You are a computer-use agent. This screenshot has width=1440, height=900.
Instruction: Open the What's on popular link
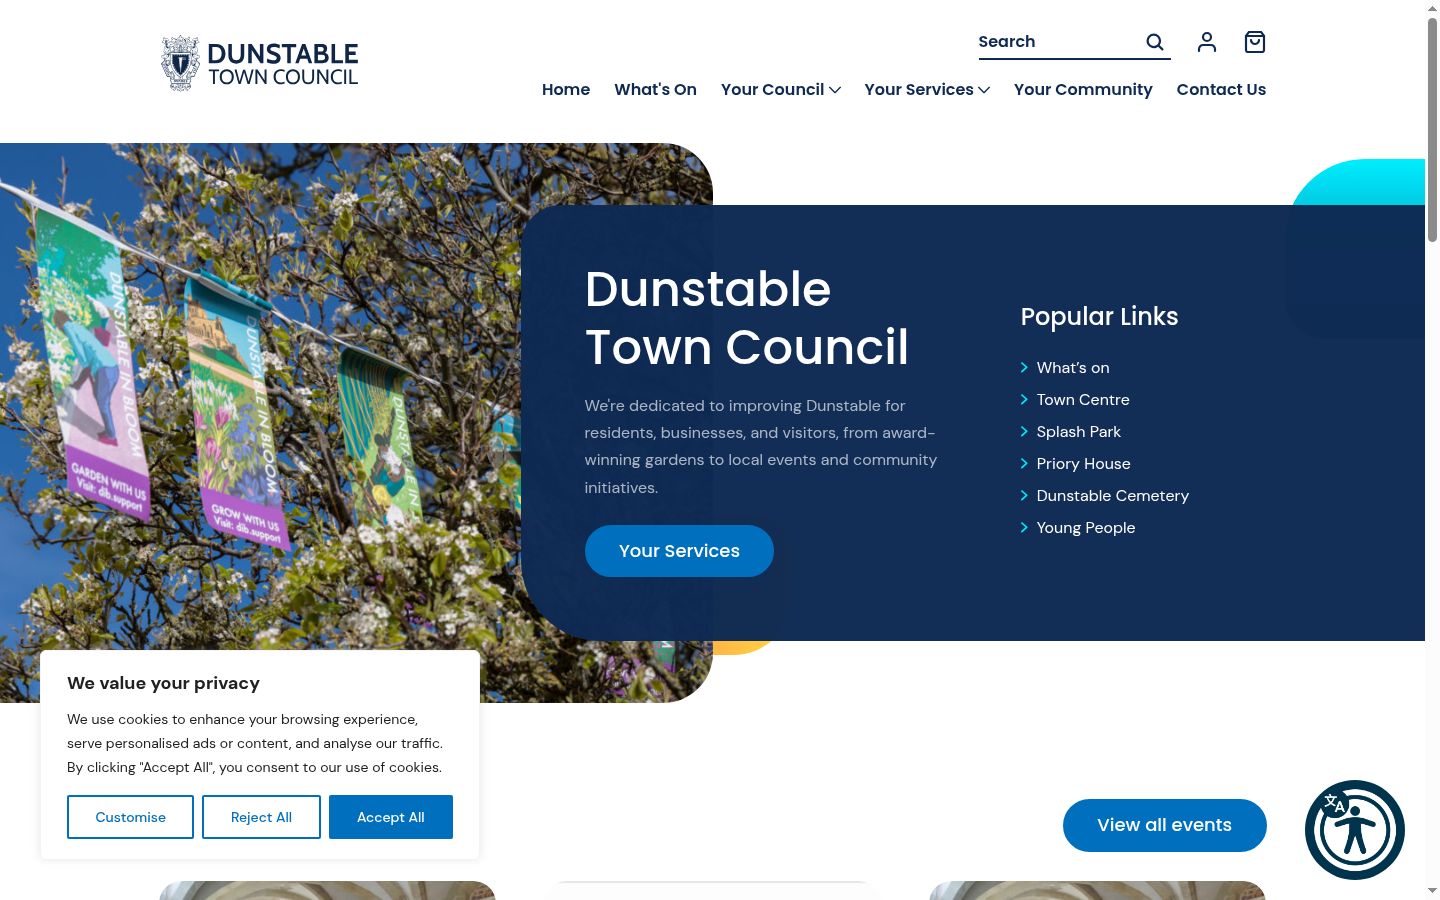coord(1073,368)
